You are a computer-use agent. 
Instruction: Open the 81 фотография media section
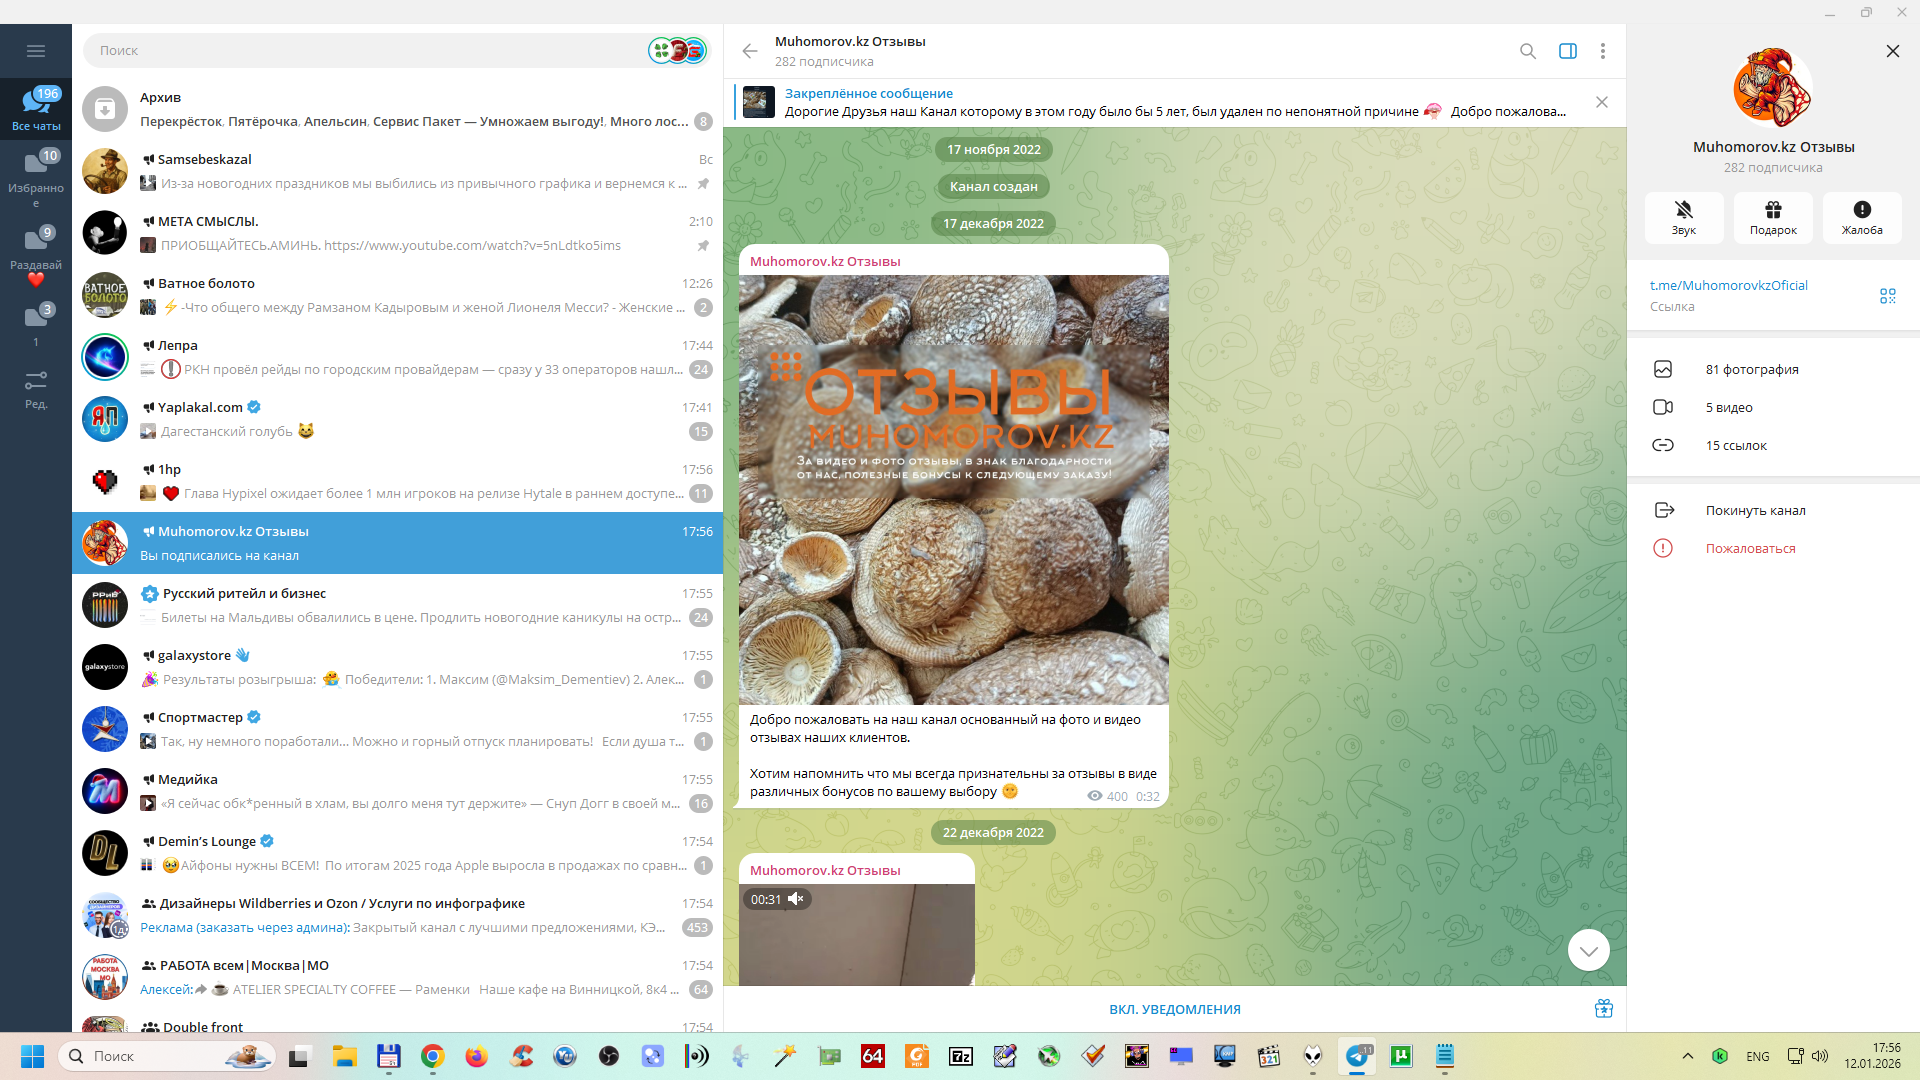(x=1751, y=370)
